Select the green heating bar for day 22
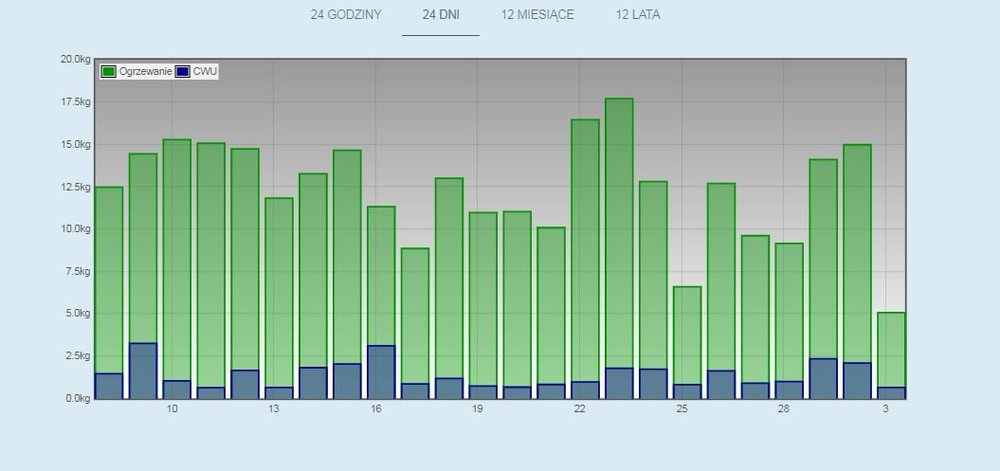The height and width of the screenshot is (471, 1000). pyautogui.click(x=584, y=250)
